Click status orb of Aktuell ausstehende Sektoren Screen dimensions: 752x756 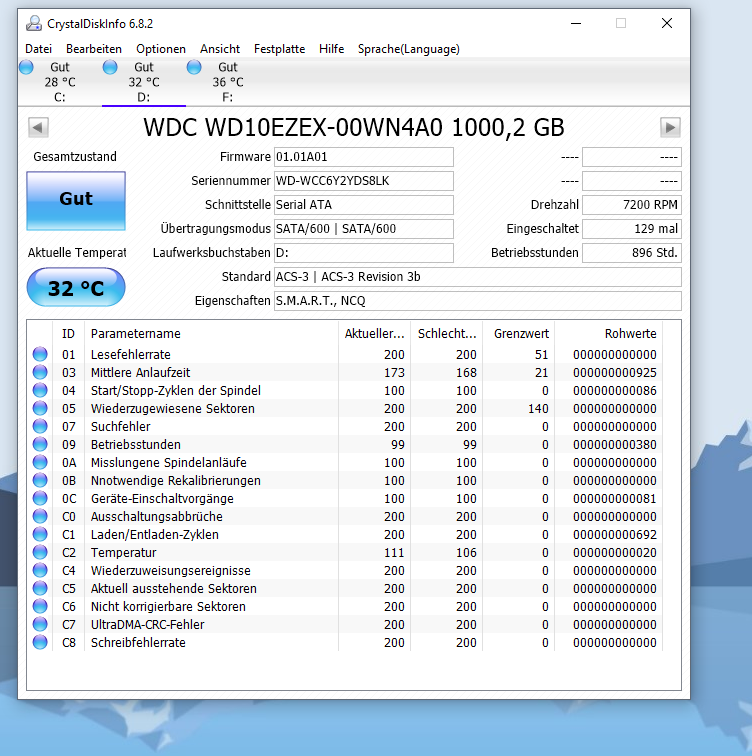40,588
